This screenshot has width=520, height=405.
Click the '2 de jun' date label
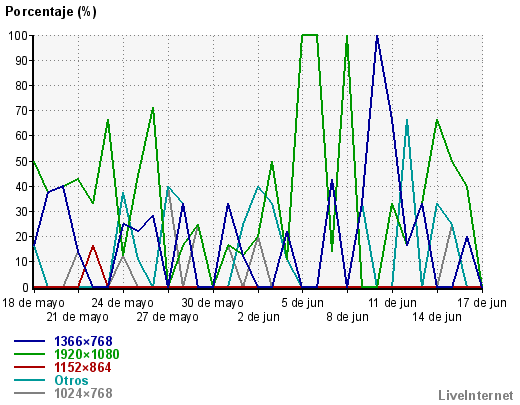(x=258, y=317)
